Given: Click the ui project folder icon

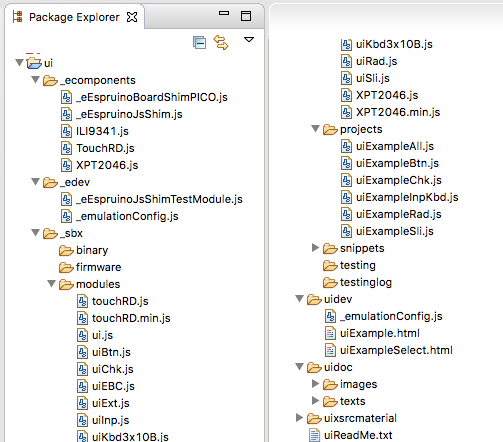Looking at the screenshot, I should pos(34,63).
